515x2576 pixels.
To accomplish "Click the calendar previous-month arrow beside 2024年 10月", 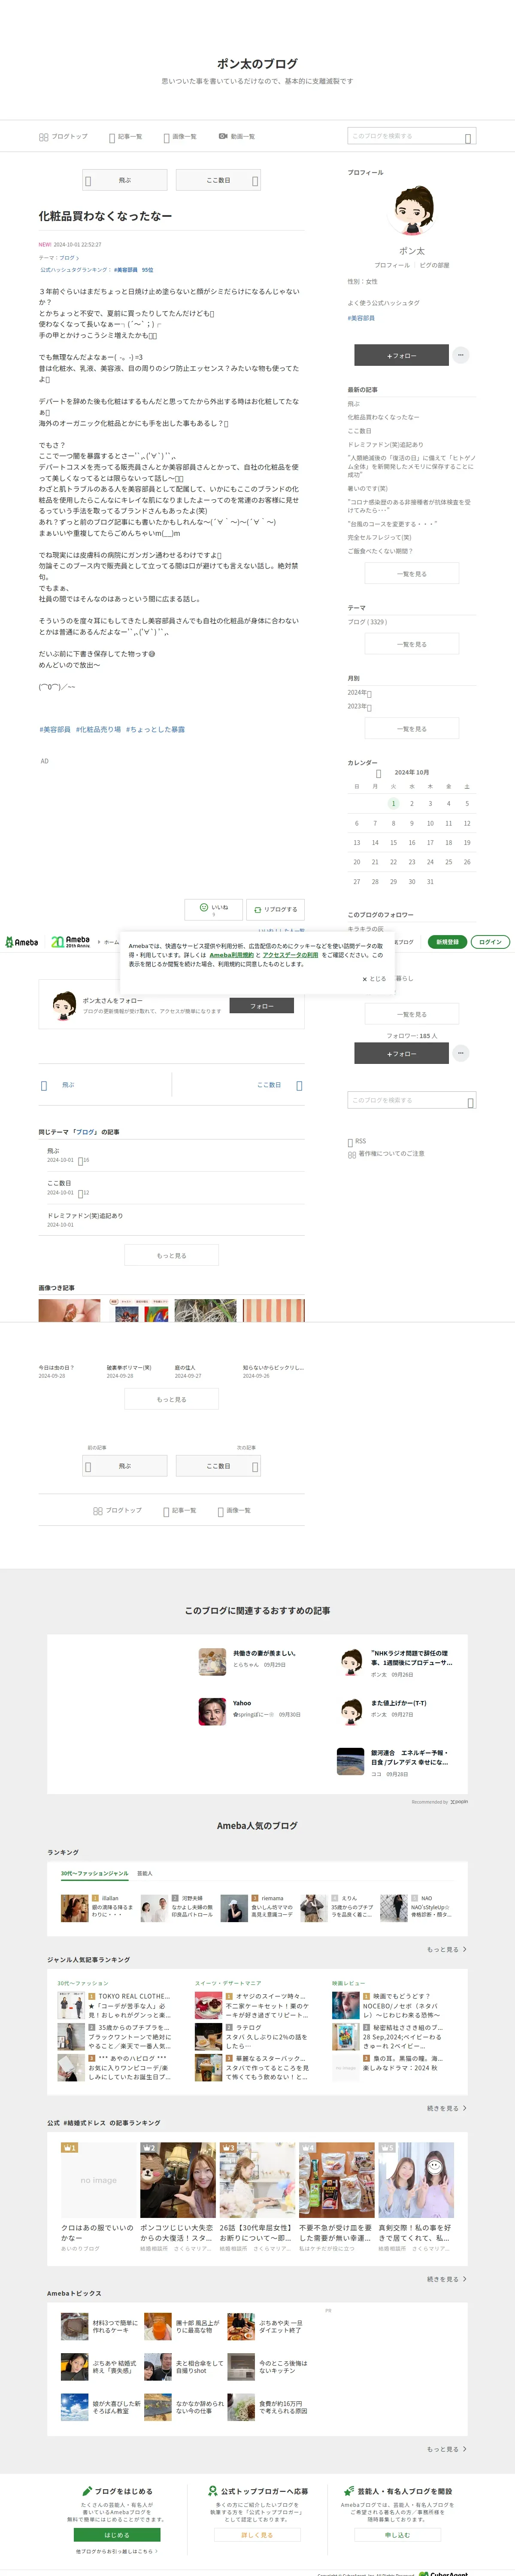I will tap(378, 773).
